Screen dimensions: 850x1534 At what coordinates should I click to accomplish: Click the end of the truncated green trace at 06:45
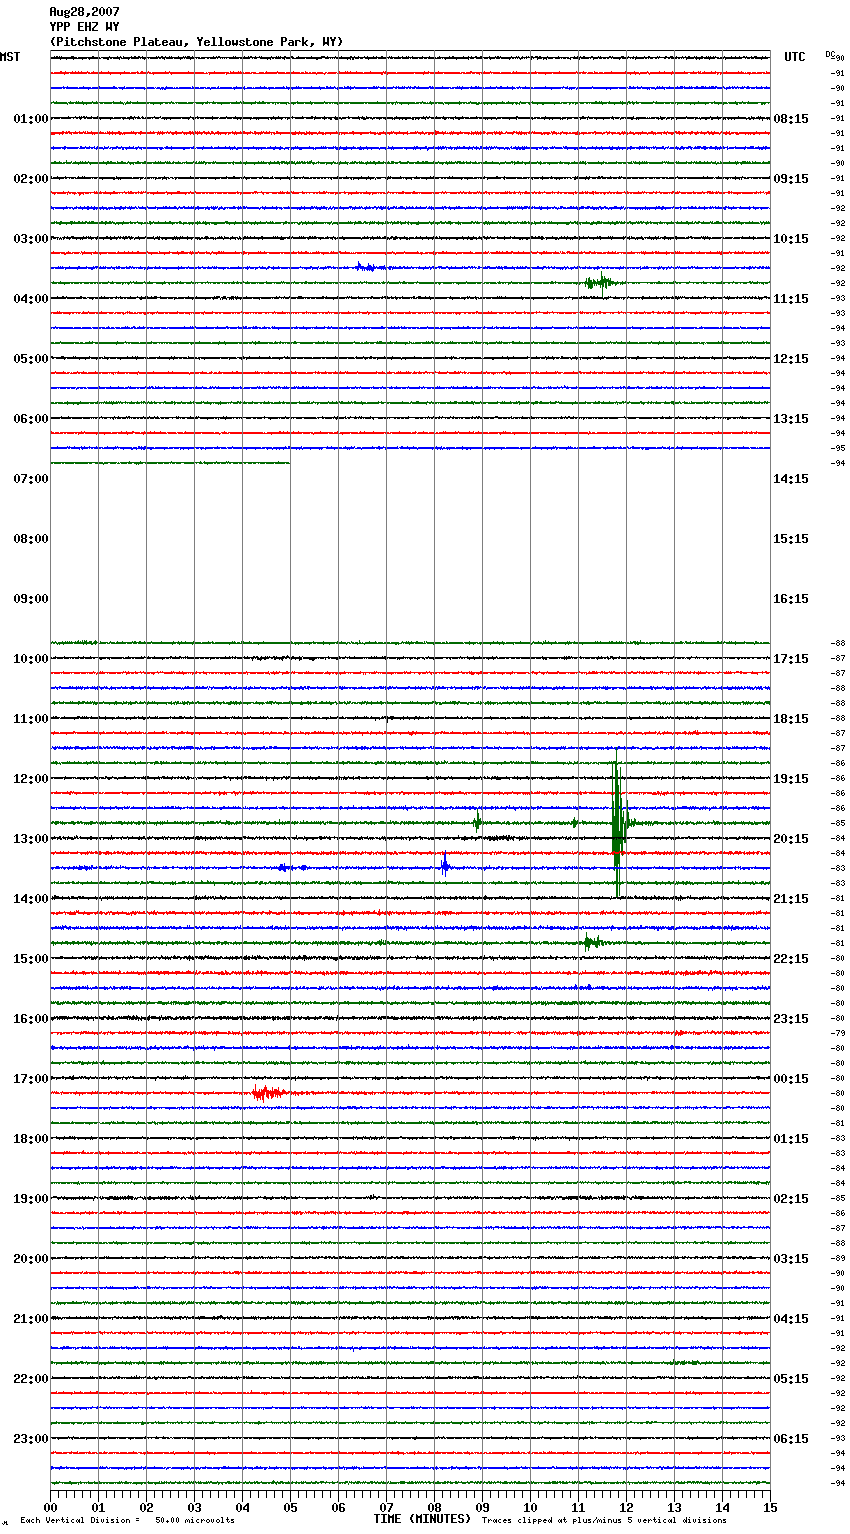click(289, 463)
